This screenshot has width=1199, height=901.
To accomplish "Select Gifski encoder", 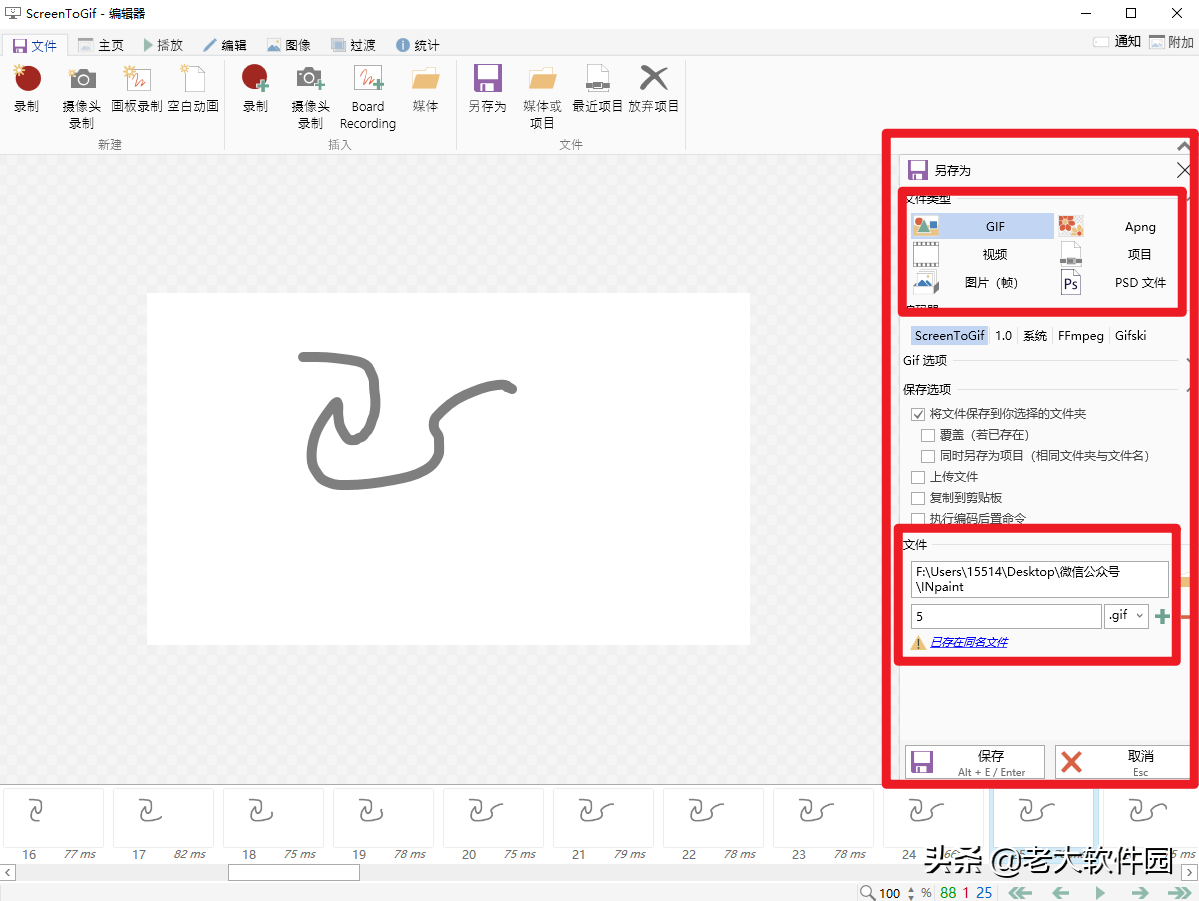I will pyautogui.click(x=1130, y=335).
